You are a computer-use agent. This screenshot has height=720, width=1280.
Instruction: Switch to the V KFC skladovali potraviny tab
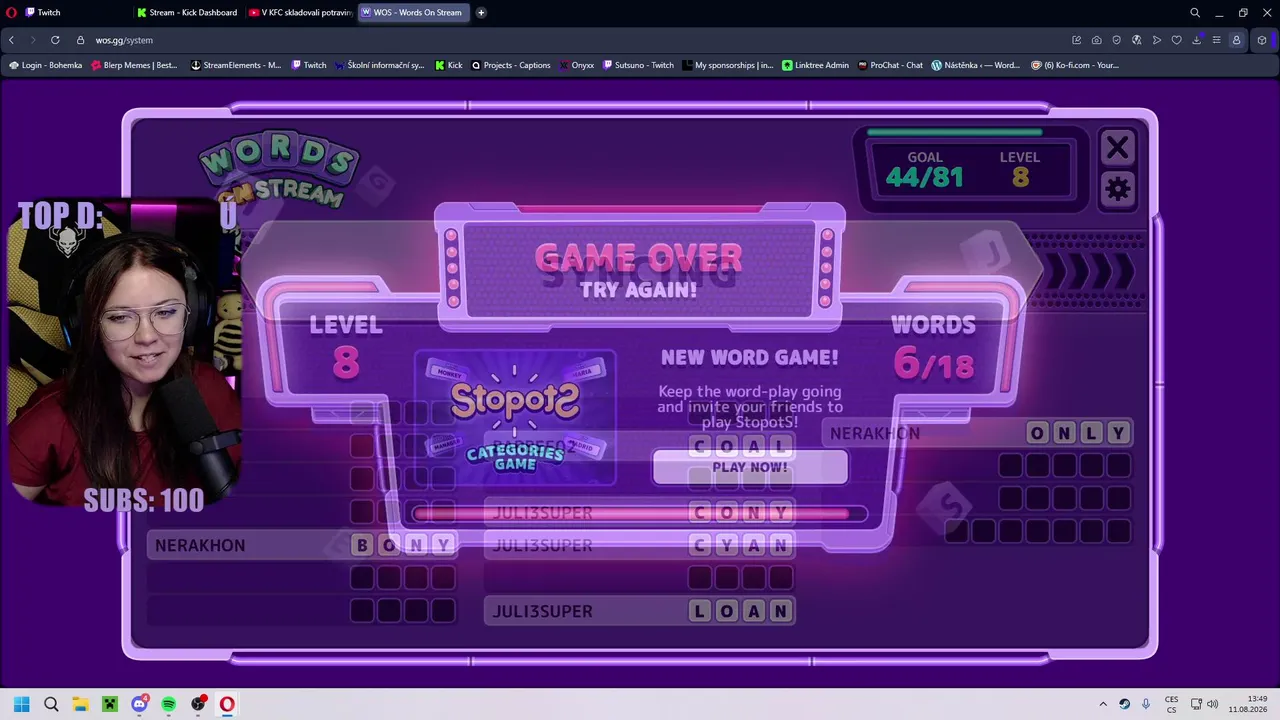[x=300, y=12]
